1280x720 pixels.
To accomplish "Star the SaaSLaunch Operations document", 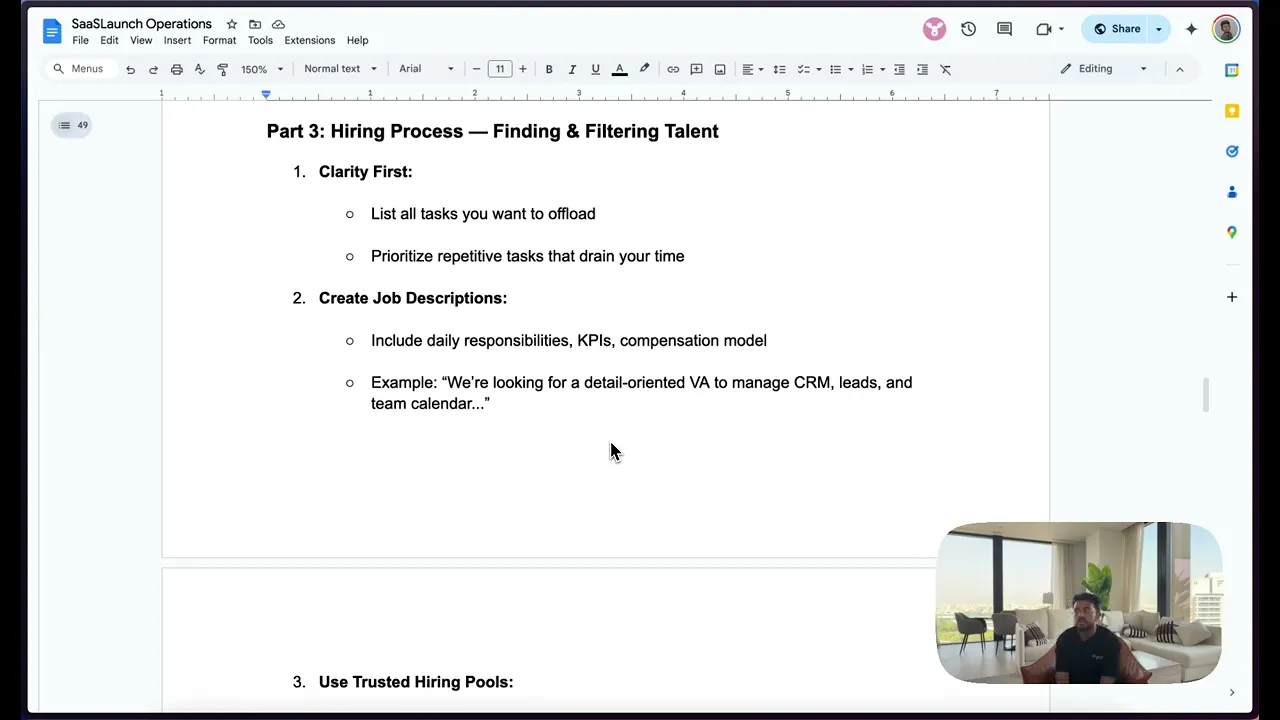I will point(231,24).
